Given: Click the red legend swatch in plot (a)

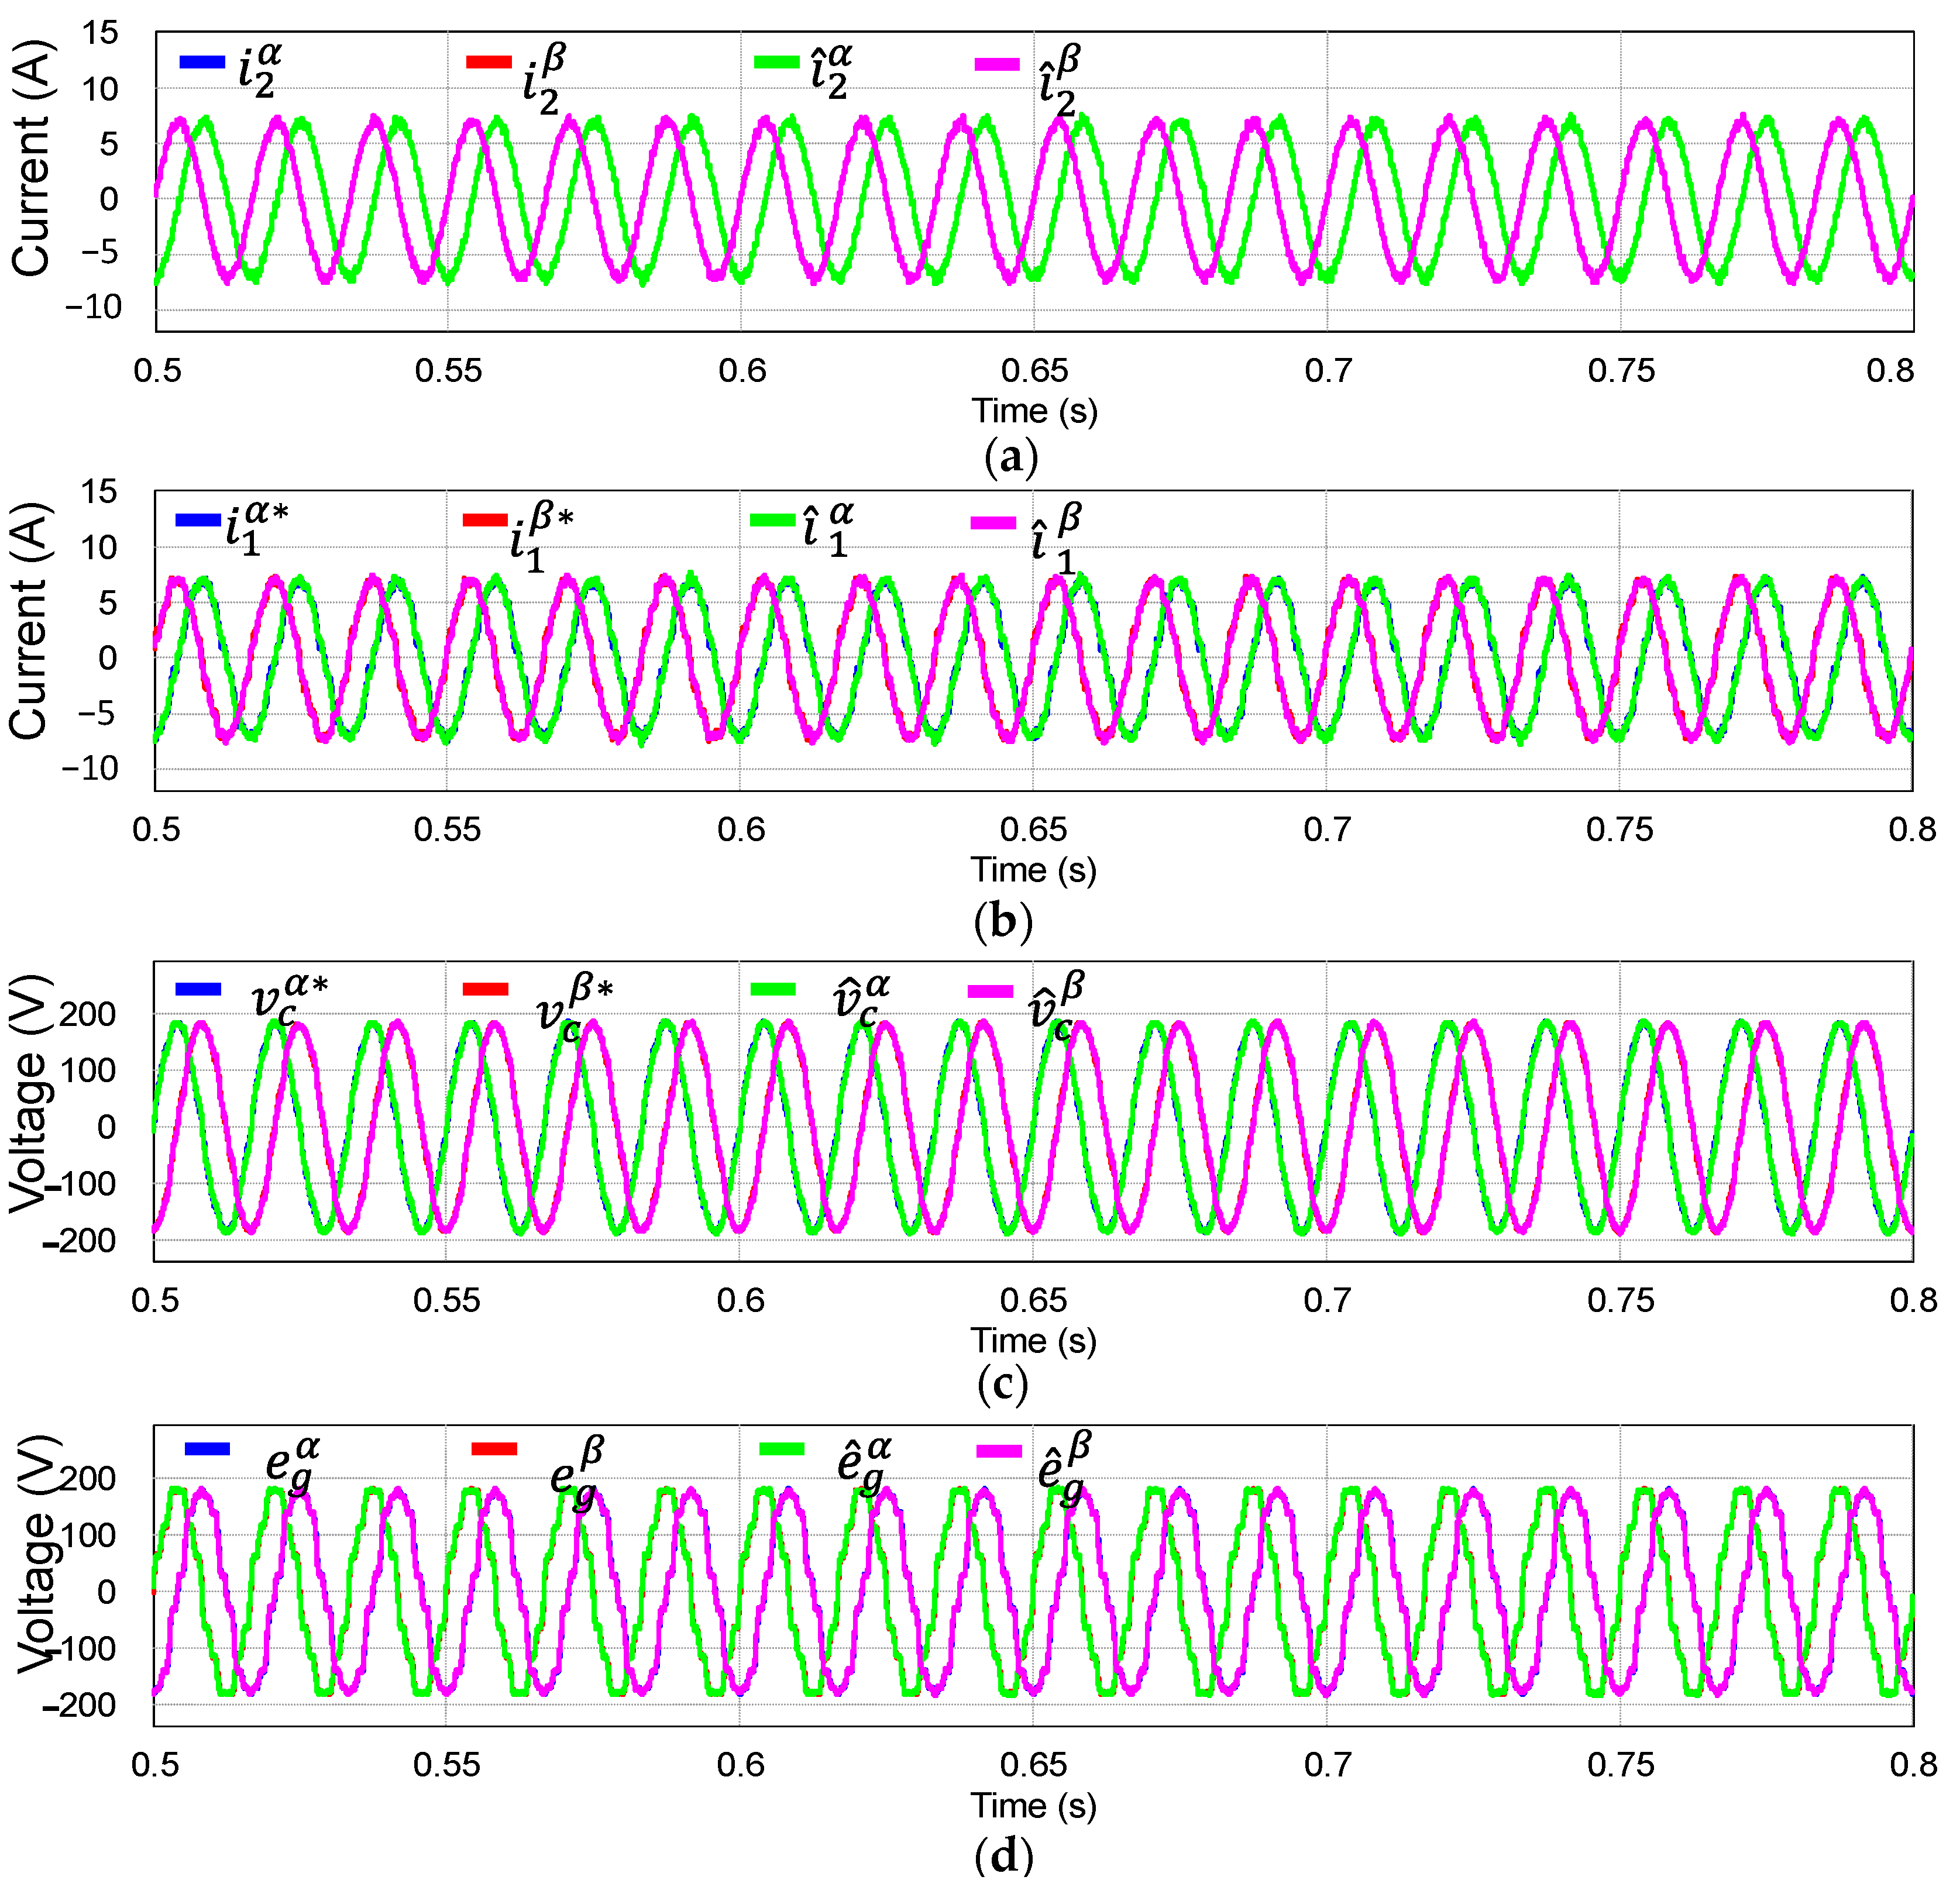Looking at the screenshot, I should pyautogui.click(x=489, y=62).
